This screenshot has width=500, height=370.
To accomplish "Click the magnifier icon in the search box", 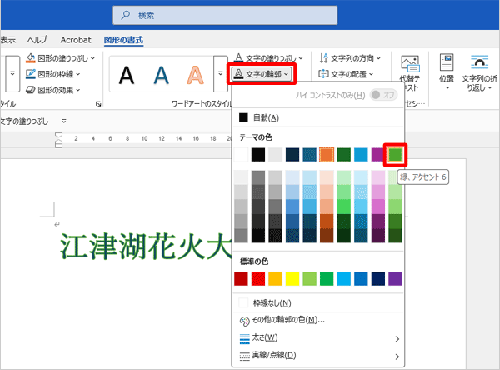I will [x=126, y=15].
